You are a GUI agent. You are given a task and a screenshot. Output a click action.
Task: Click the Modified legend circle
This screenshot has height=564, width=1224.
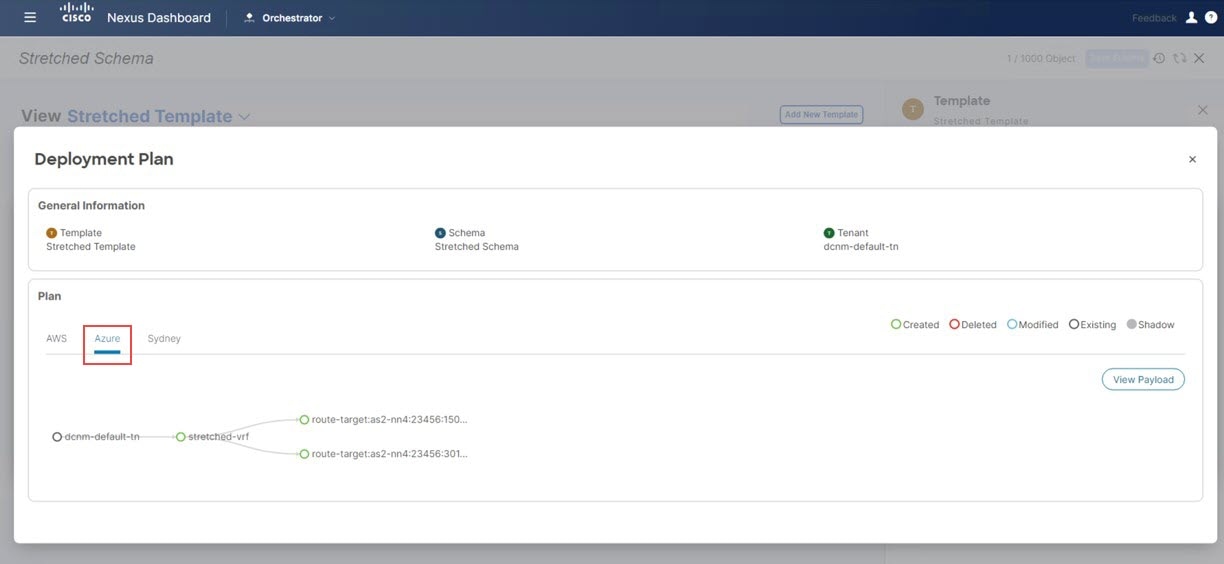pyautogui.click(x=1012, y=324)
